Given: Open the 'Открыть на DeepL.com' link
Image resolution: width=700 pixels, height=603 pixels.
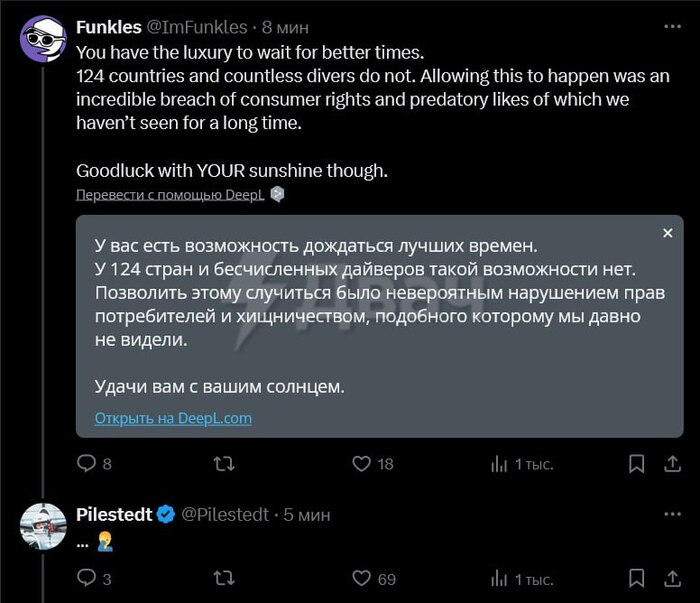Looking at the screenshot, I should [x=173, y=418].
